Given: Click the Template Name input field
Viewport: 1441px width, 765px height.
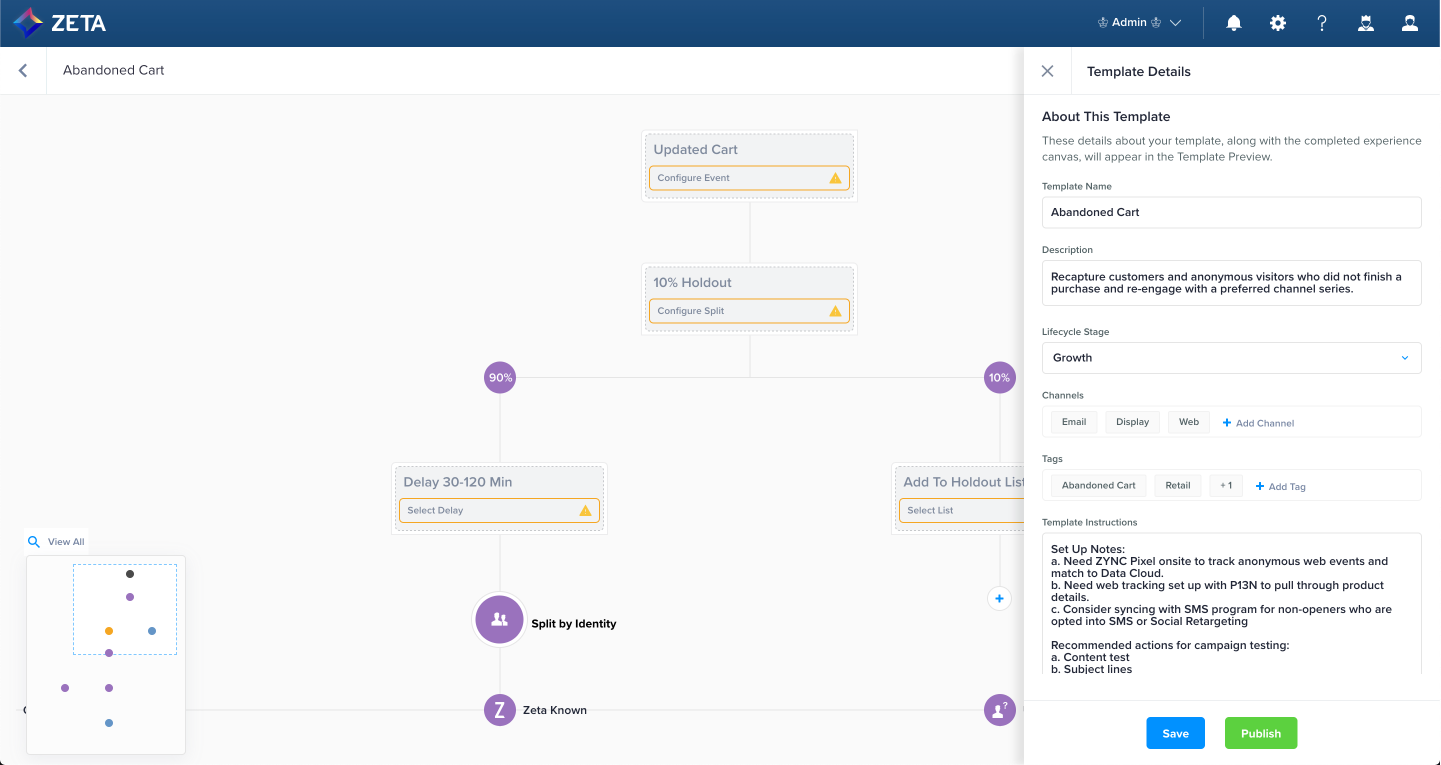Looking at the screenshot, I should 1231,212.
